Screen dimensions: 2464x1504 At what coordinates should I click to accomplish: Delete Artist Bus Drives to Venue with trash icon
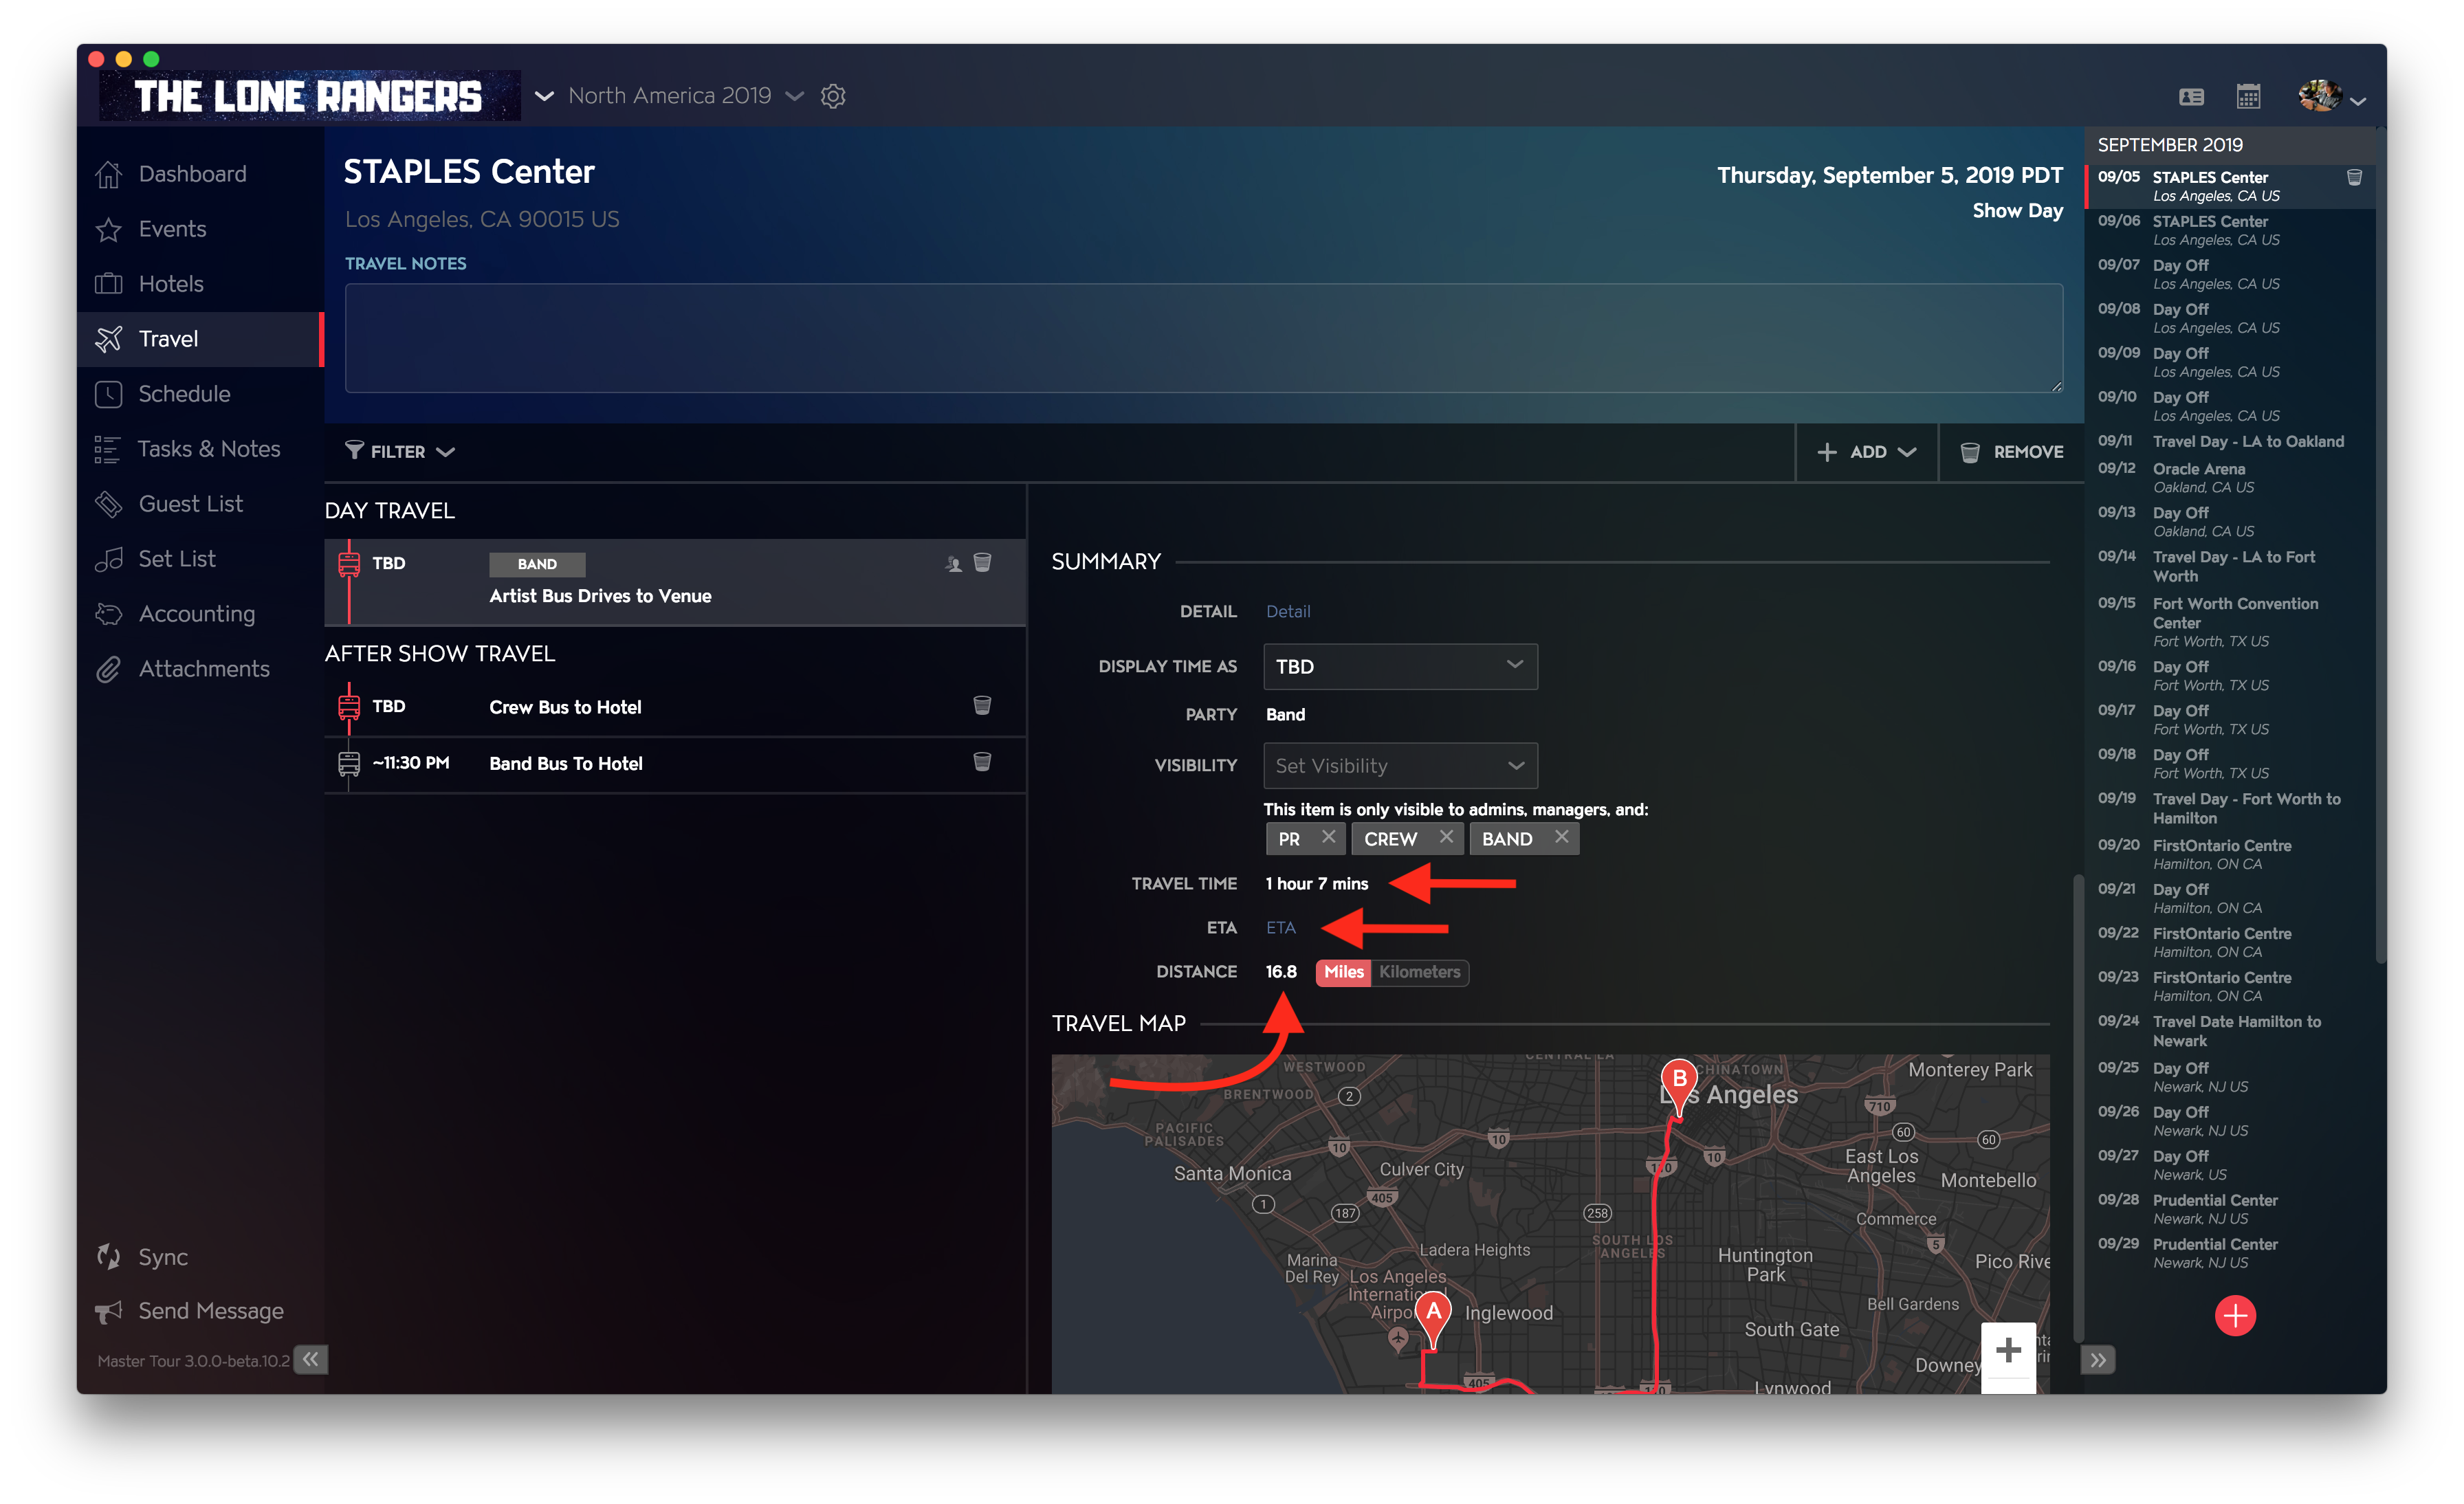pyautogui.click(x=982, y=563)
